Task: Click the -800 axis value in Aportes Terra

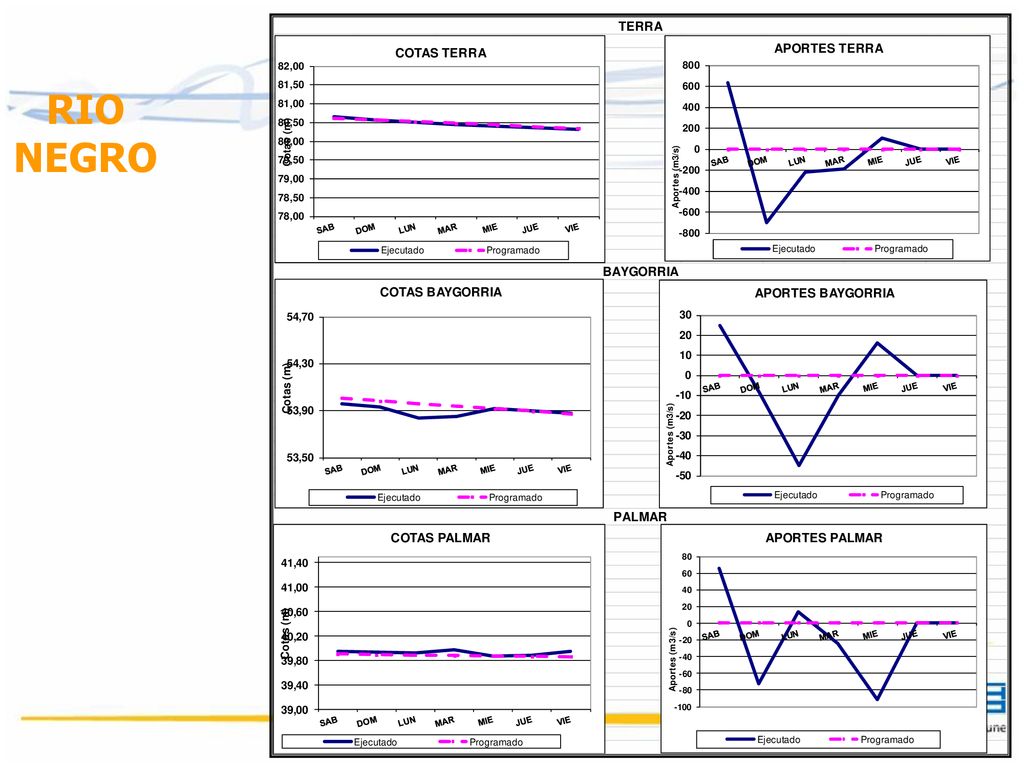Action: [x=689, y=233]
